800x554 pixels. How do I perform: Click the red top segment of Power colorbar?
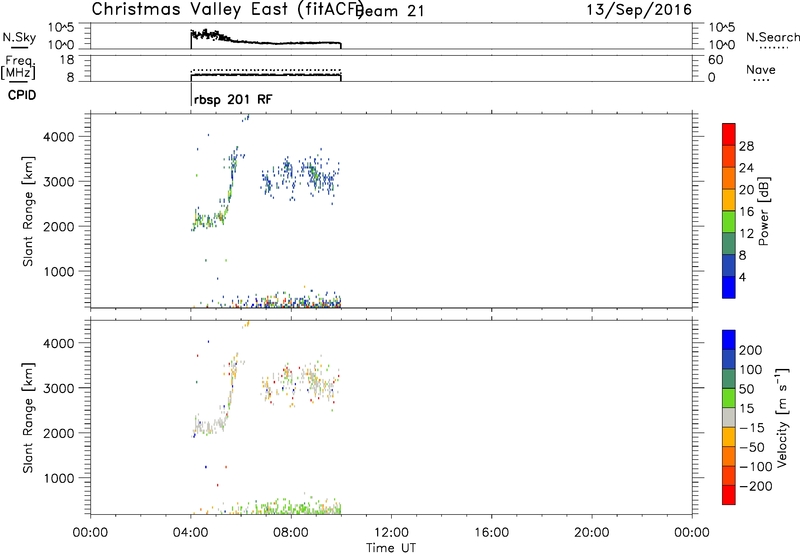[x=729, y=134]
